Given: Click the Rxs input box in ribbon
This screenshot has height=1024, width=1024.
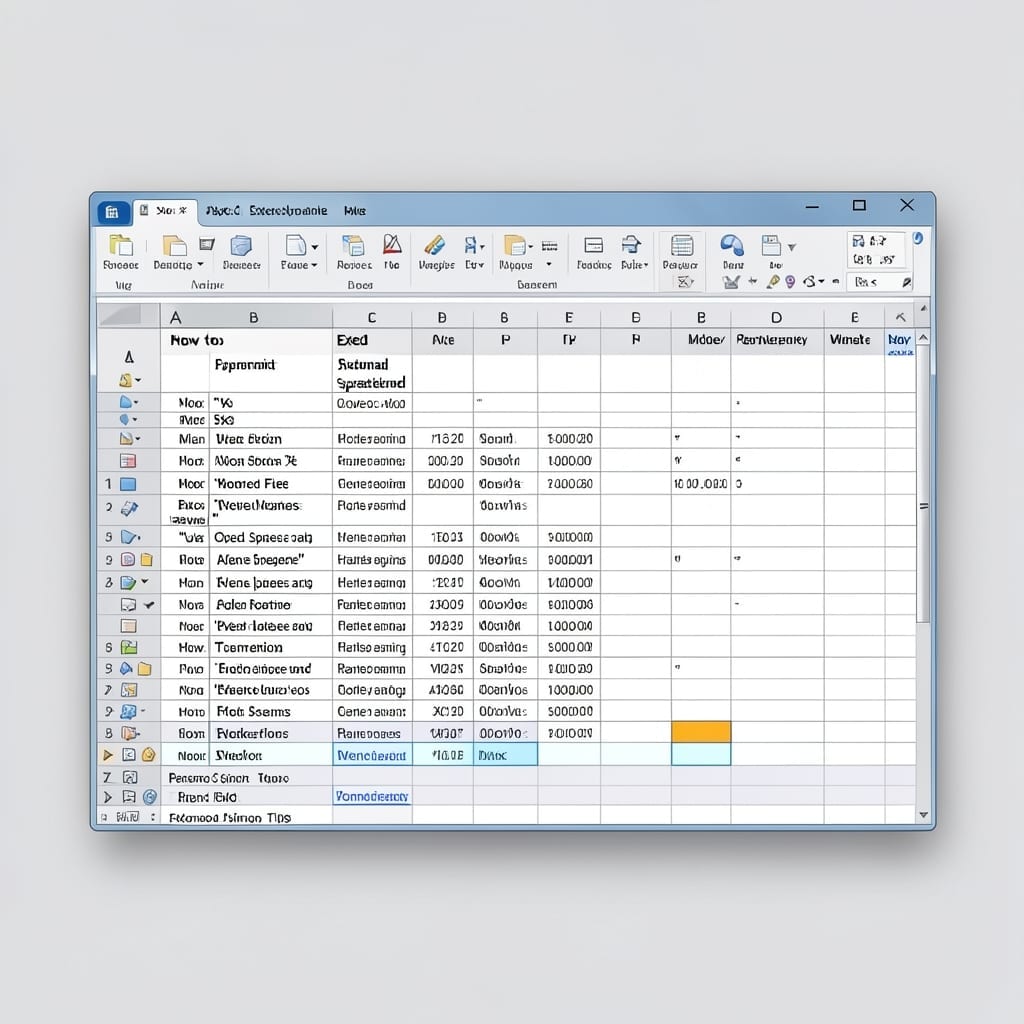Looking at the screenshot, I should (879, 282).
